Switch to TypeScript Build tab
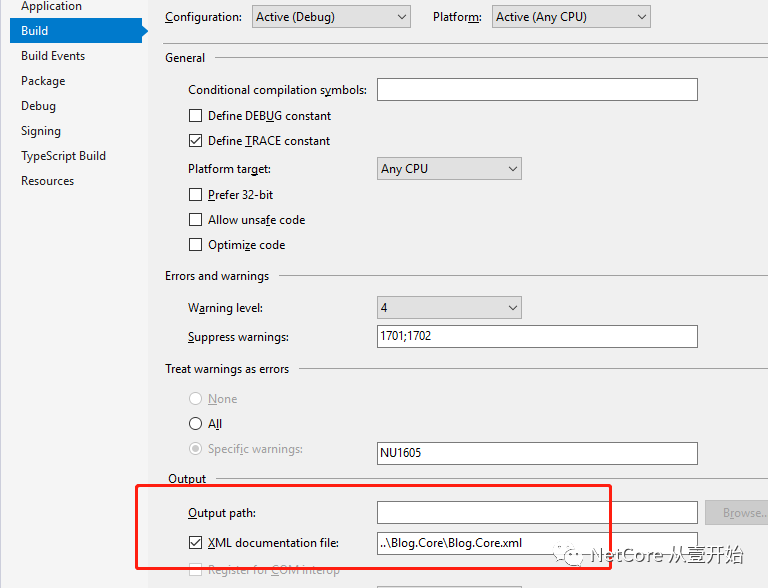This screenshot has width=768, height=588. 63,156
